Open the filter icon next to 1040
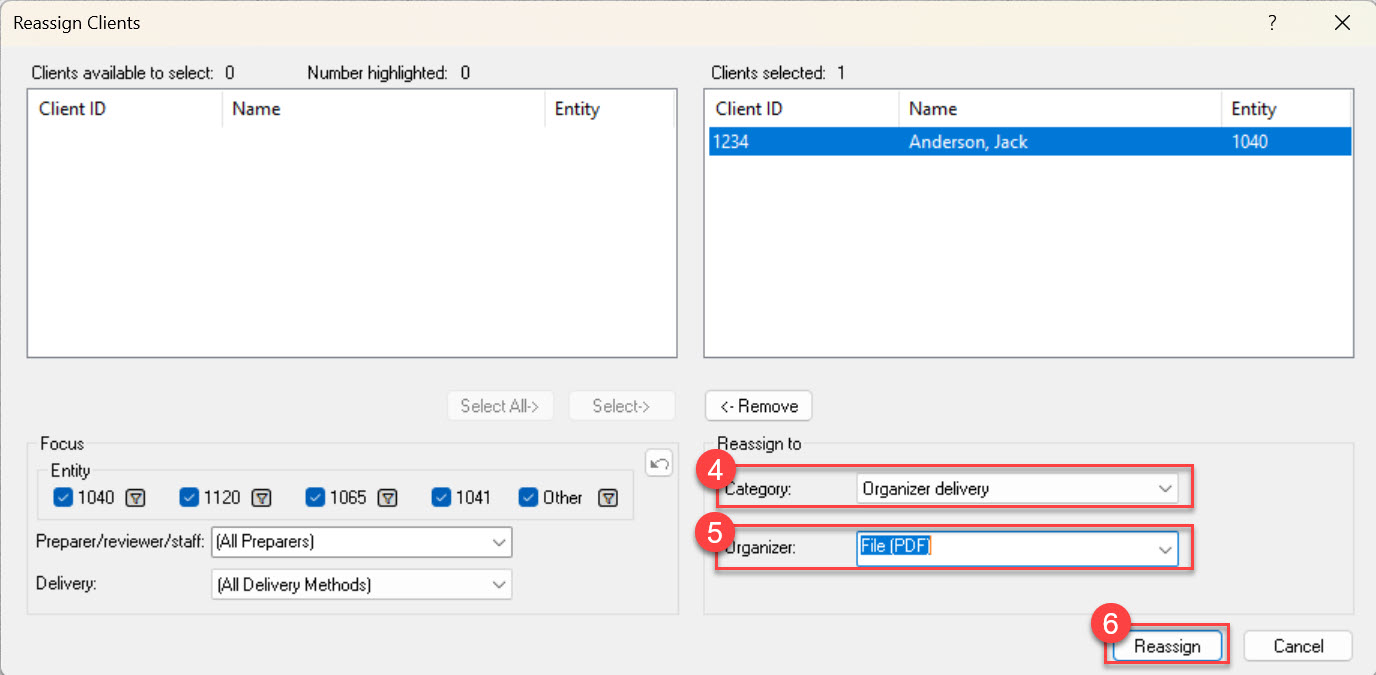Viewport: 1376px width, 675px height. [135, 498]
